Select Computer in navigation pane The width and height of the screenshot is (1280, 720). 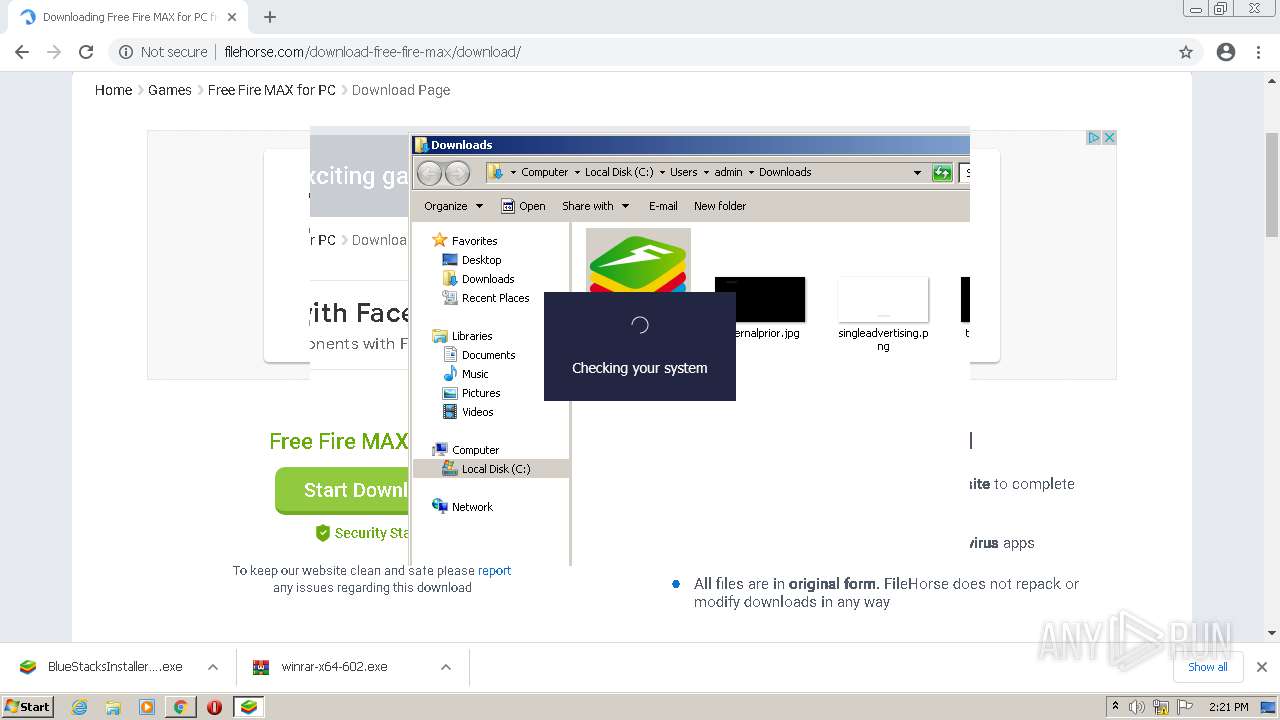coord(475,450)
